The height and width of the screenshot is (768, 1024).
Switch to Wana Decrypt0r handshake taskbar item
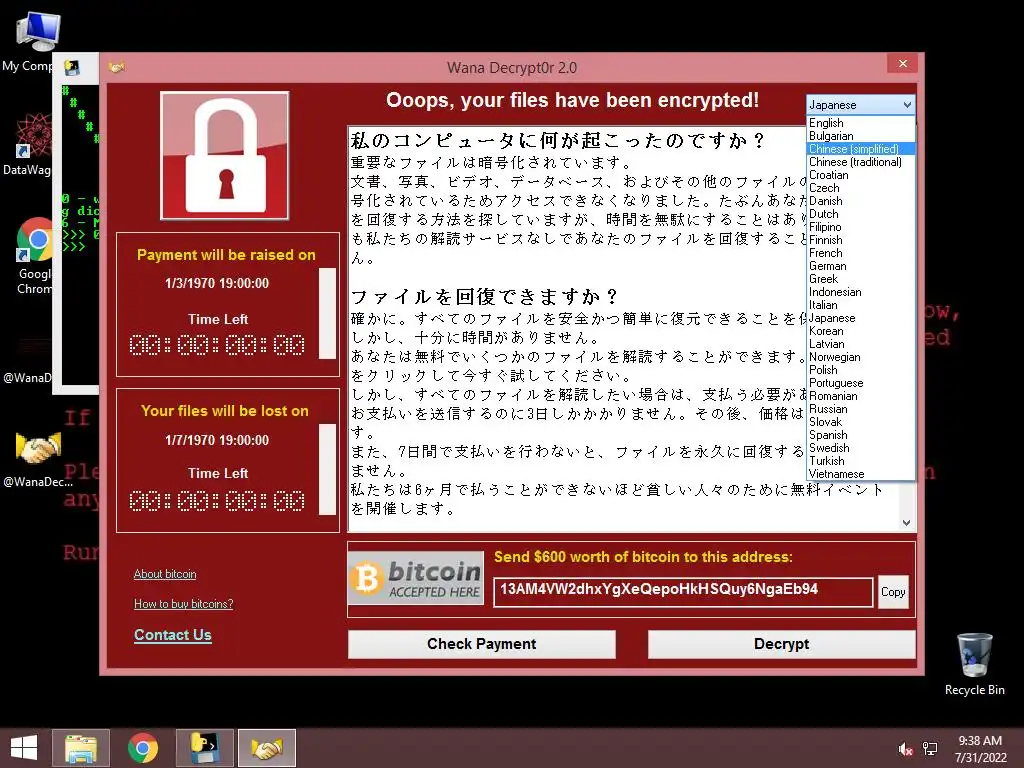(x=266, y=748)
